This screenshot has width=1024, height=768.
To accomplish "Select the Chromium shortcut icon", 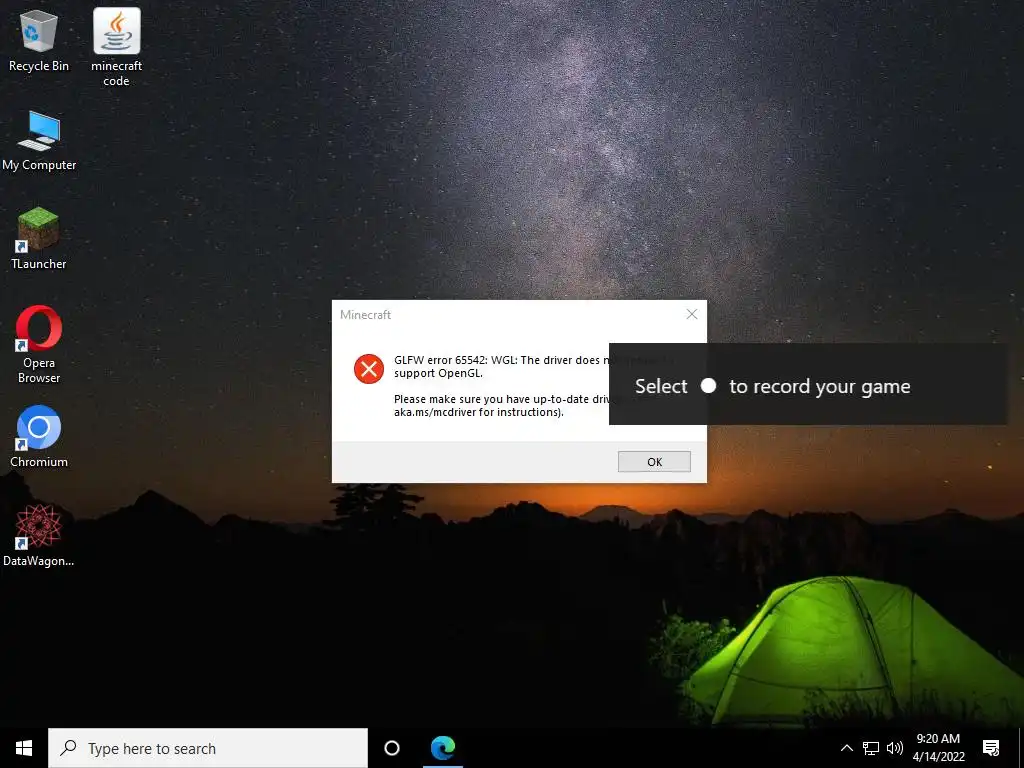I will click(x=39, y=436).
